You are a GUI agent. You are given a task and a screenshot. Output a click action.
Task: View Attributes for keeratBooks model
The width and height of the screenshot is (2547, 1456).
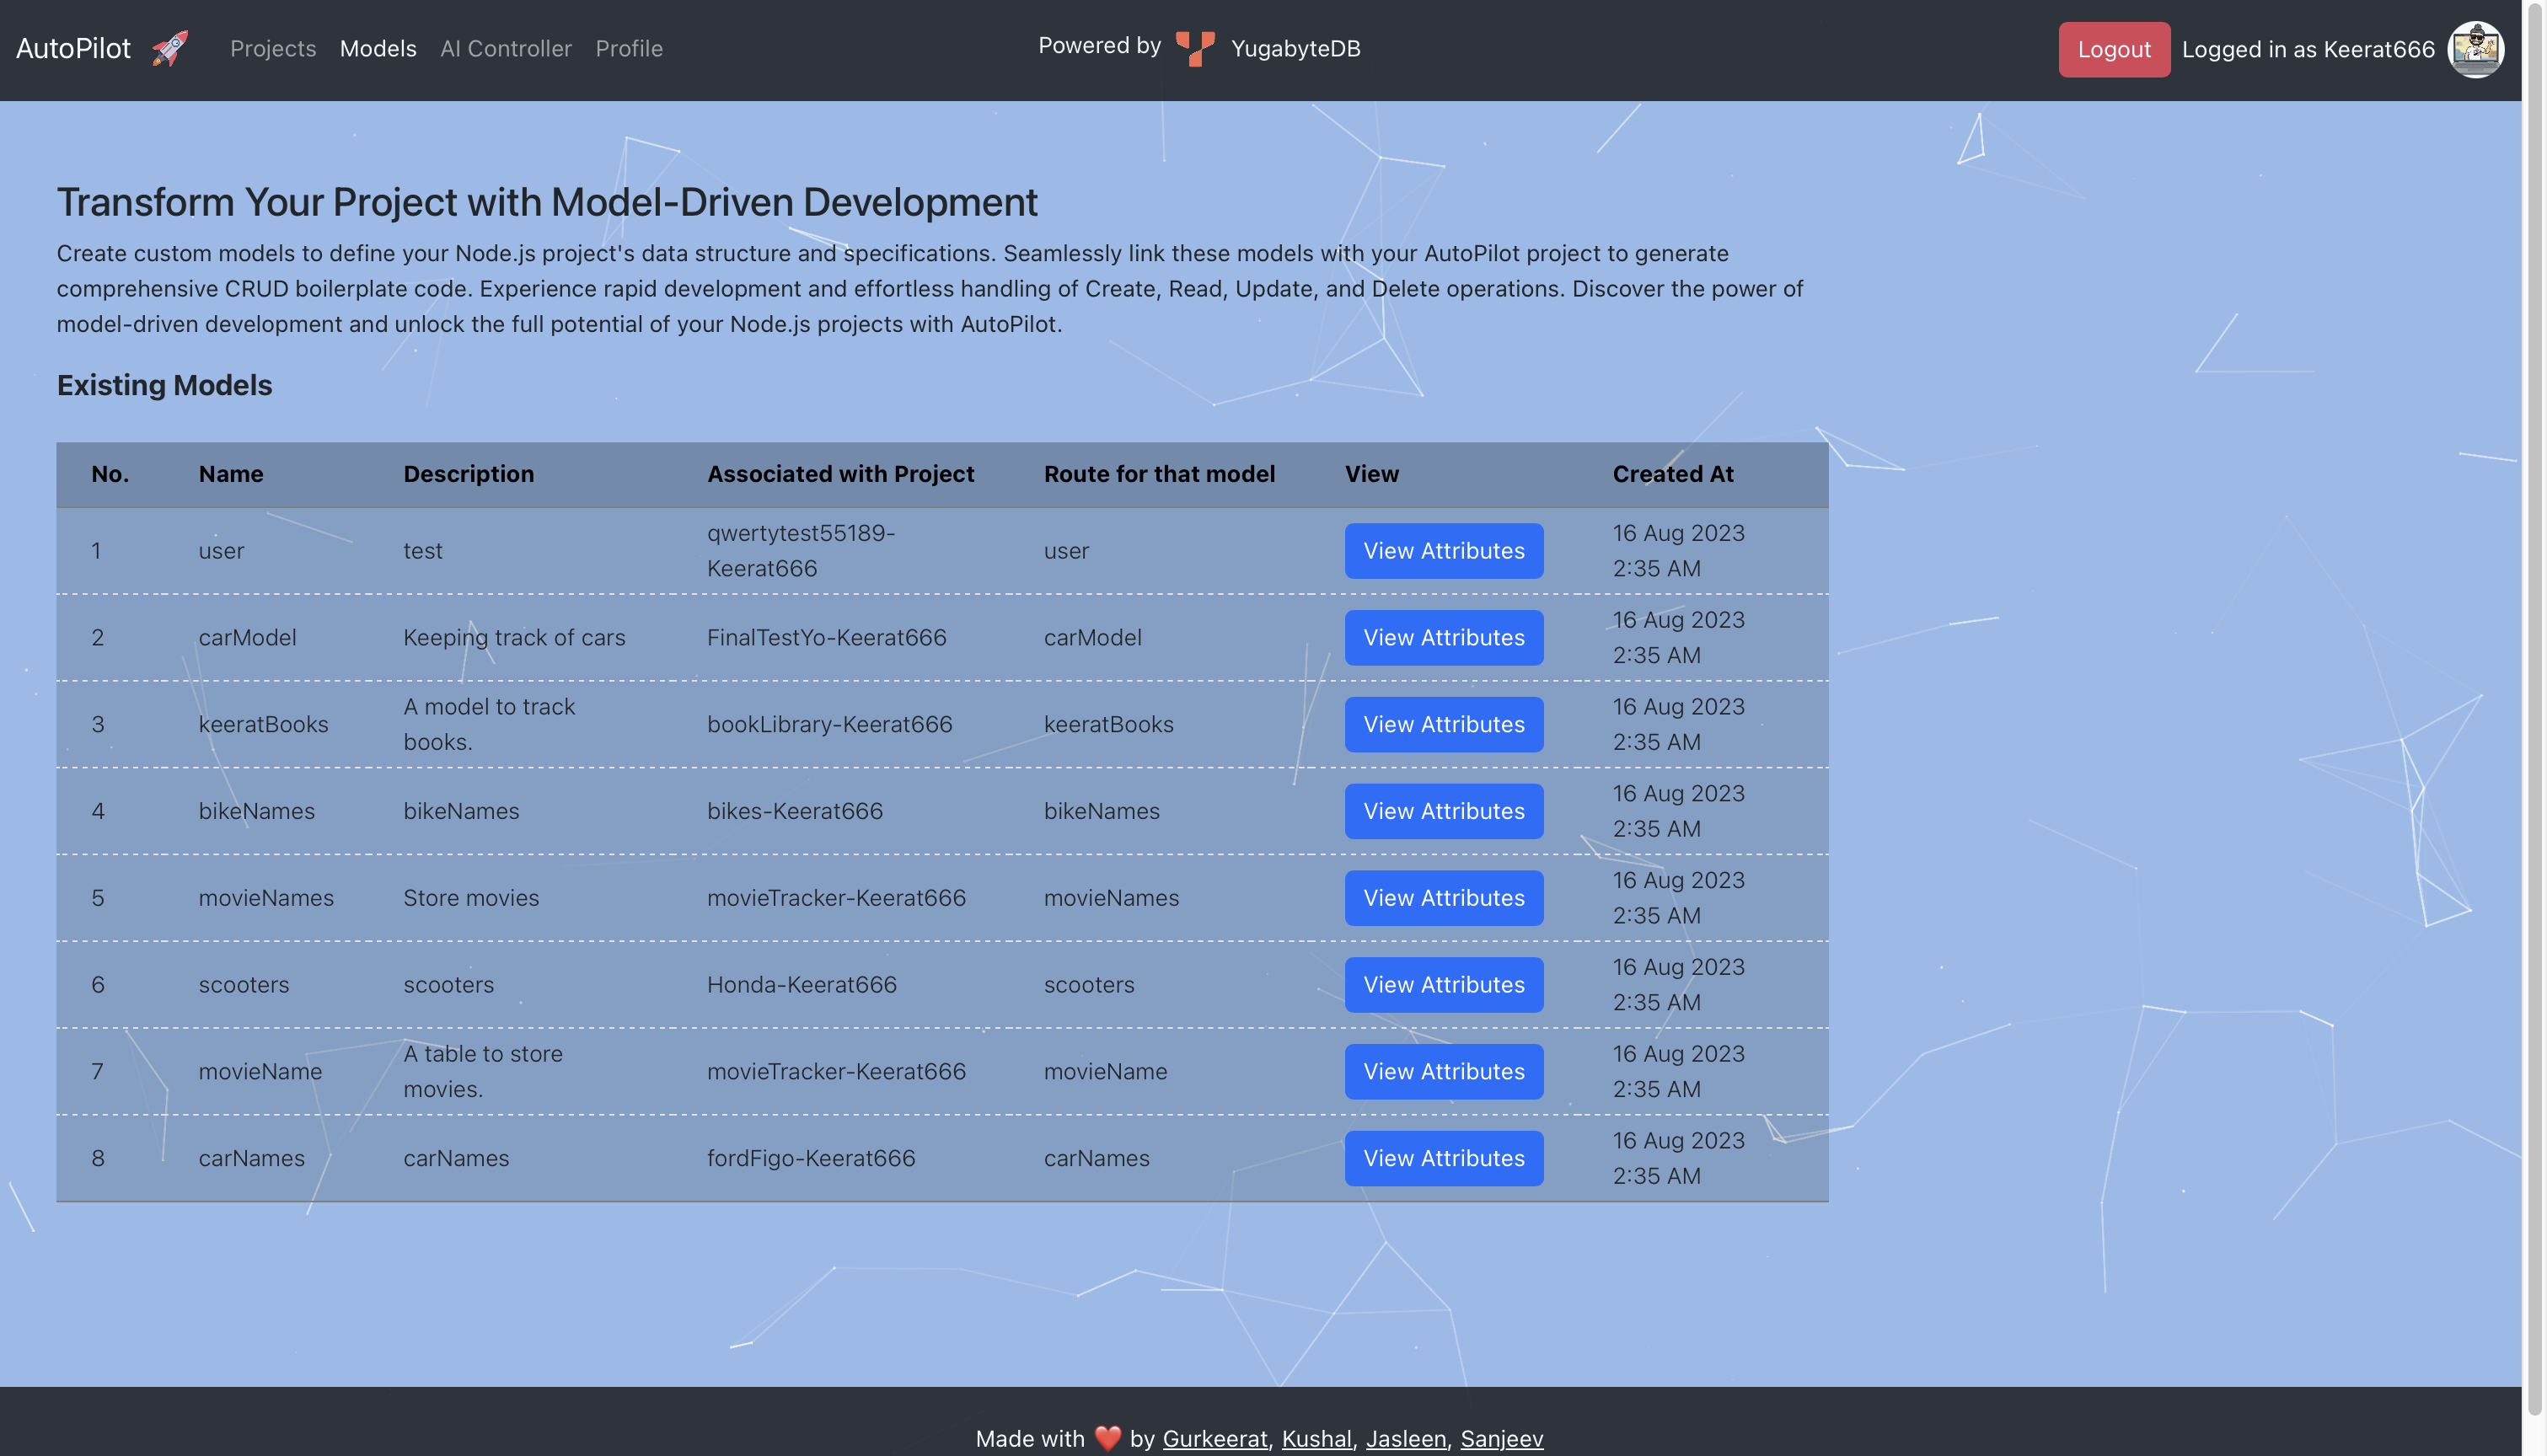pyautogui.click(x=1443, y=724)
